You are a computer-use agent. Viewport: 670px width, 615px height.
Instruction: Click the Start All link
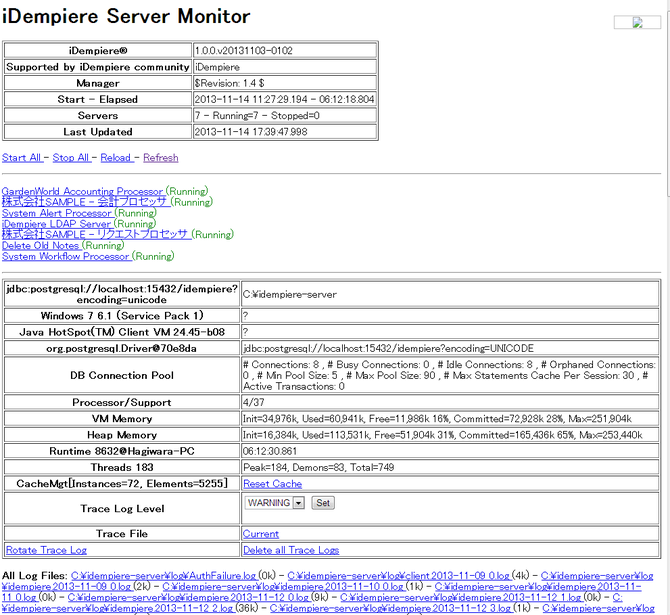pos(22,158)
